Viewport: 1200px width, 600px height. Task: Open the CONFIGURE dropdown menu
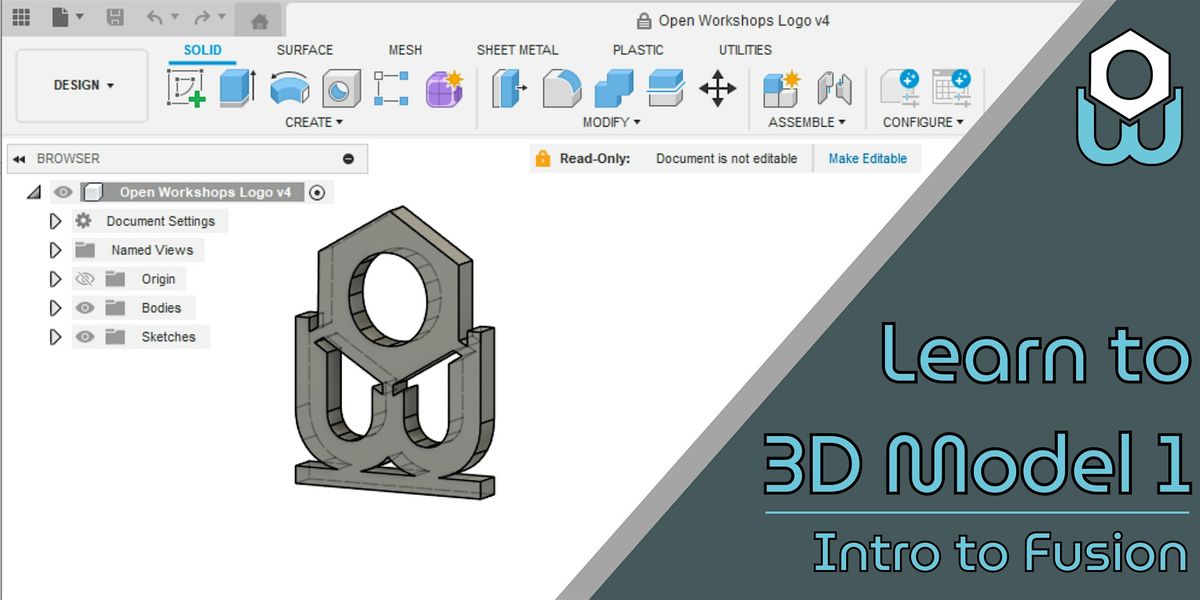pyautogui.click(x=923, y=122)
